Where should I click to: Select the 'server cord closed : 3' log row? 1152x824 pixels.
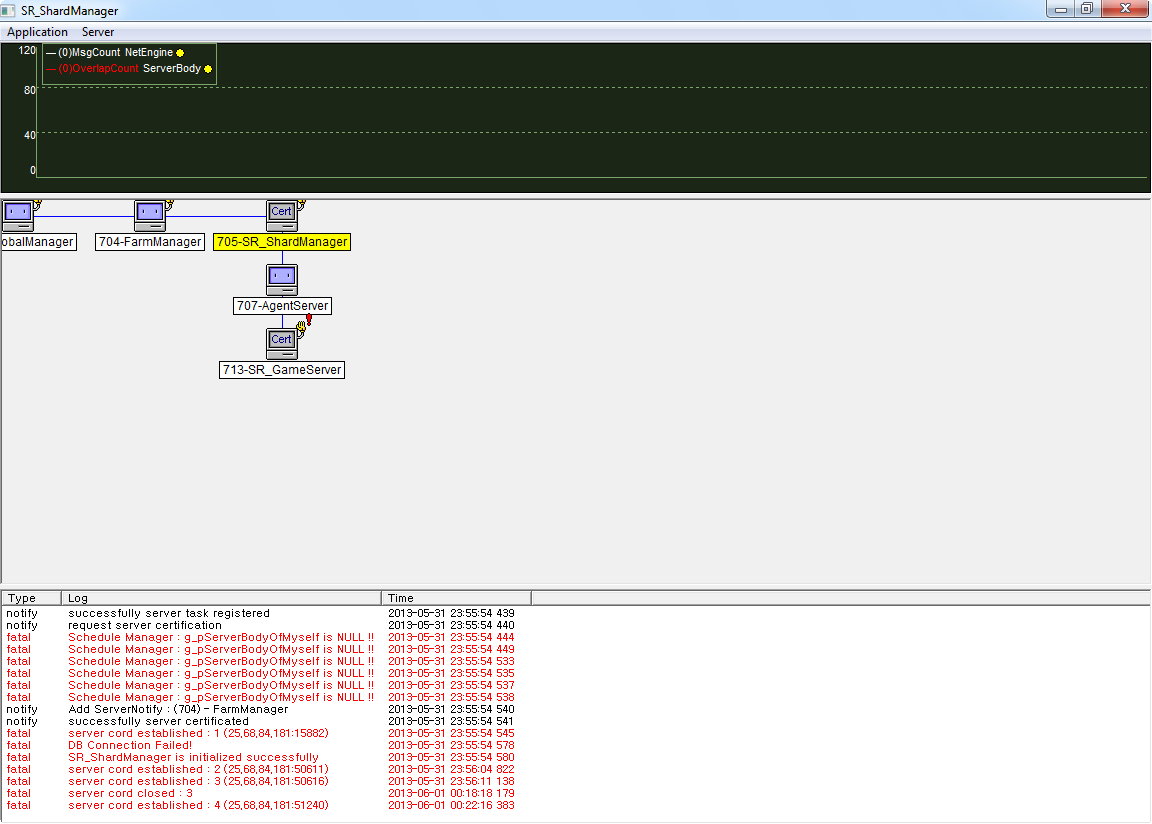pos(130,793)
